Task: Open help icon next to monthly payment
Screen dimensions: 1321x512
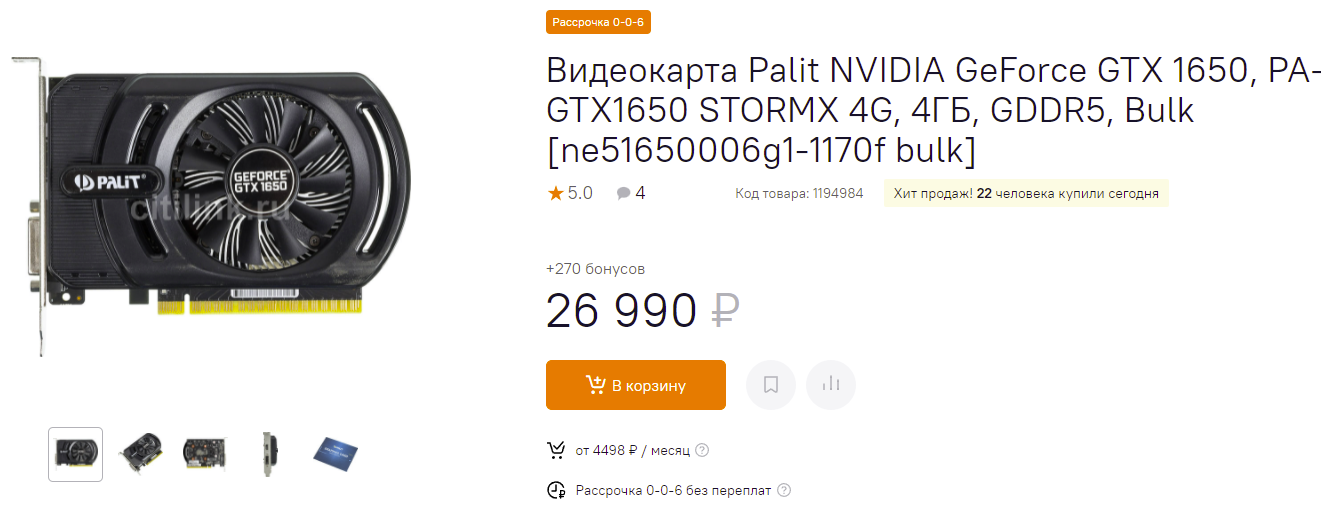Action: click(x=702, y=450)
